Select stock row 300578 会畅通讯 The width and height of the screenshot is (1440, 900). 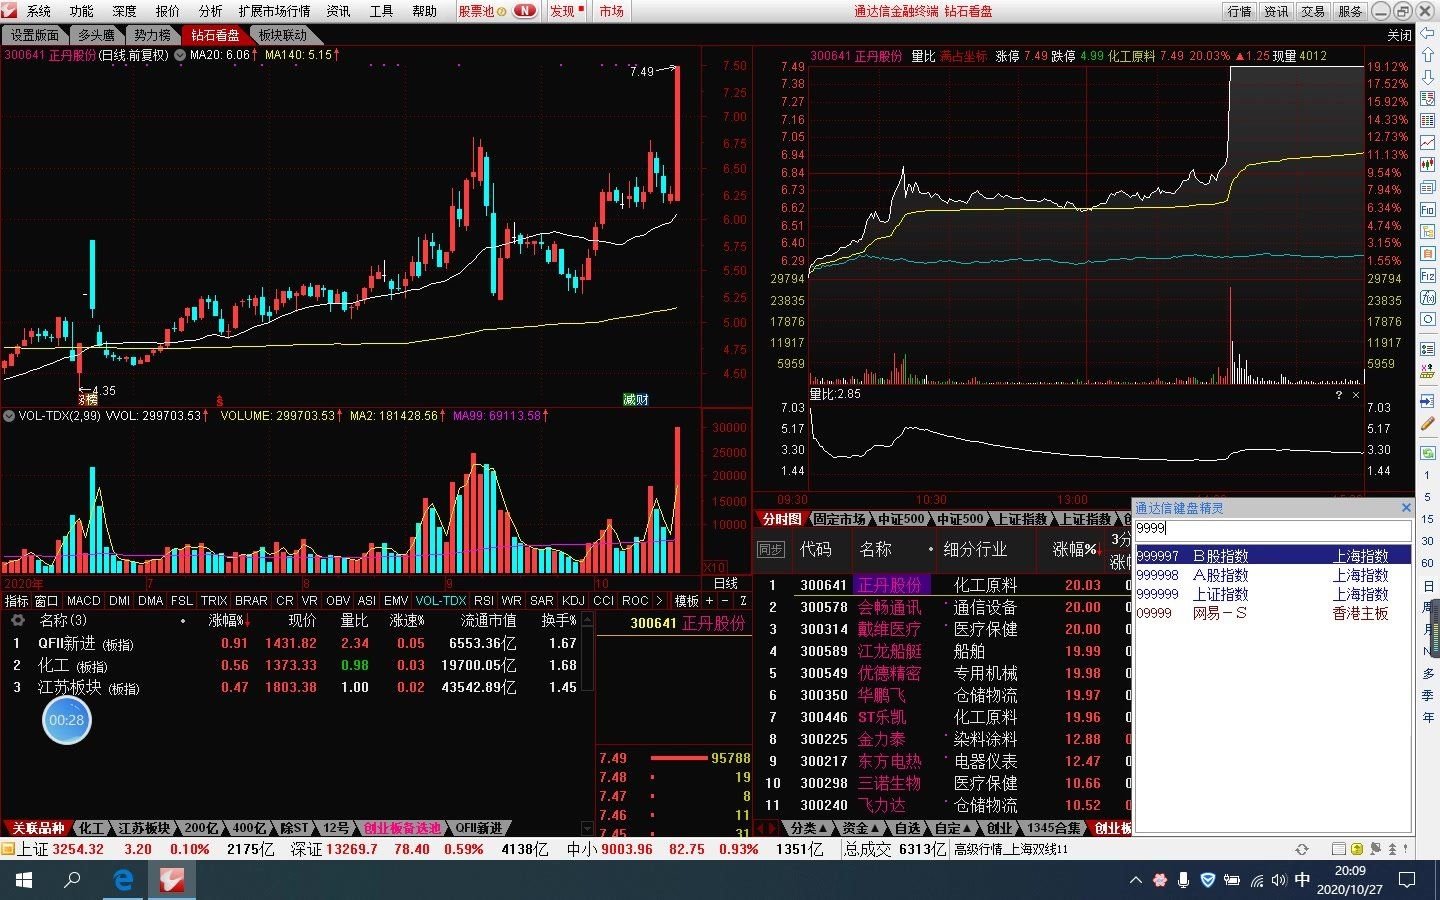[942, 607]
